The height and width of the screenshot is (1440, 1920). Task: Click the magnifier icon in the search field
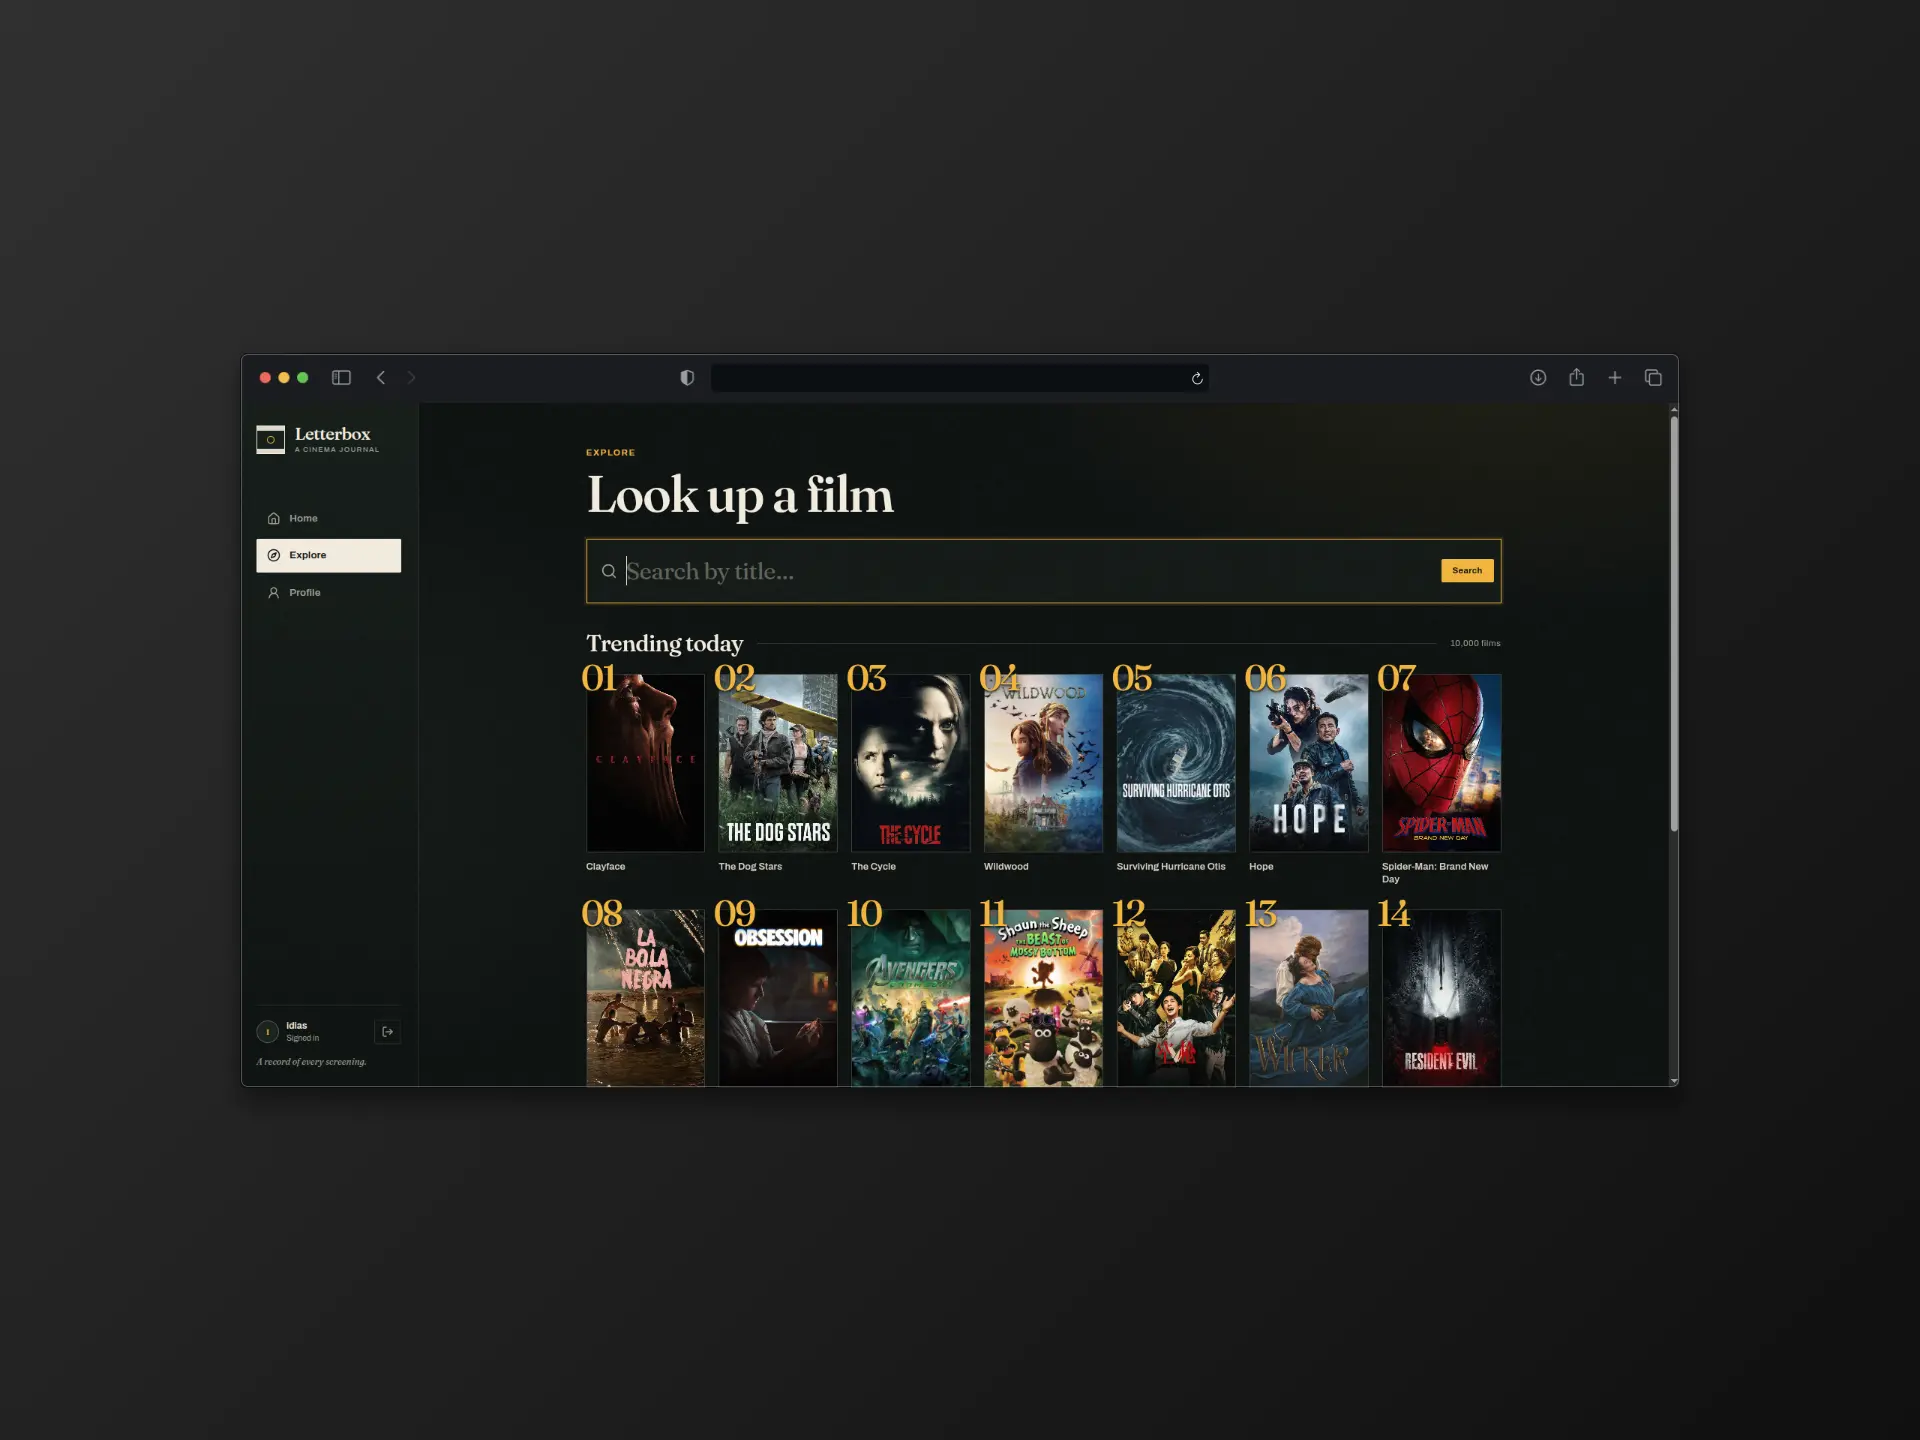tap(608, 571)
